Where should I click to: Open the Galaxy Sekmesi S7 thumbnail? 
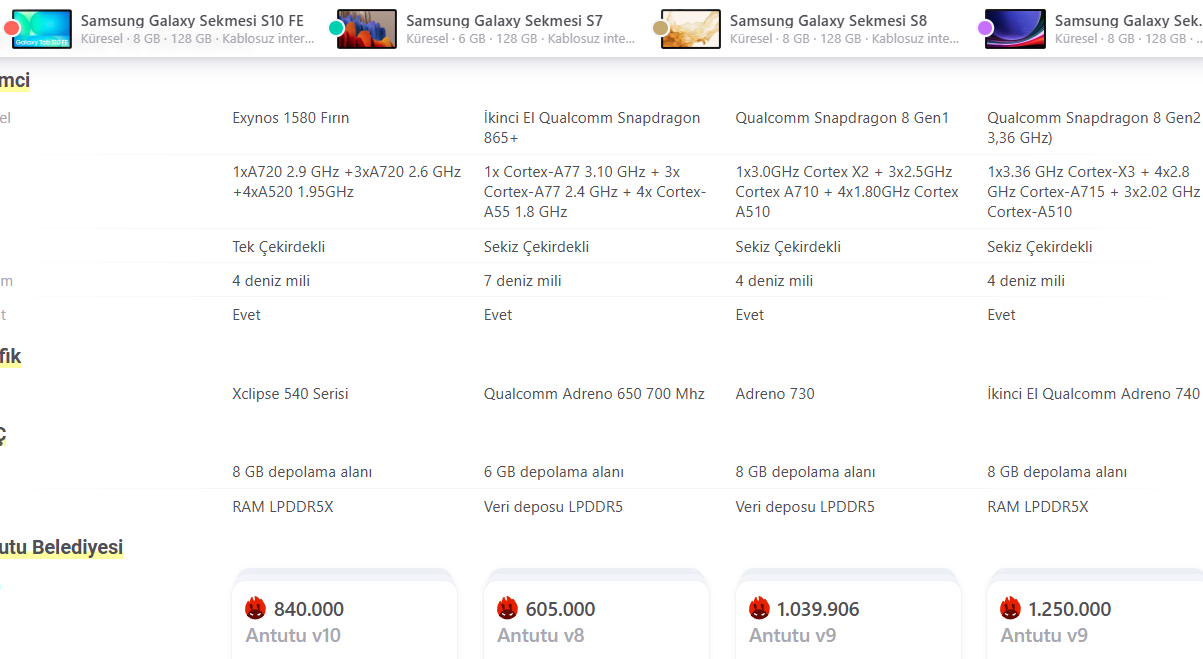click(x=367, y=29)
